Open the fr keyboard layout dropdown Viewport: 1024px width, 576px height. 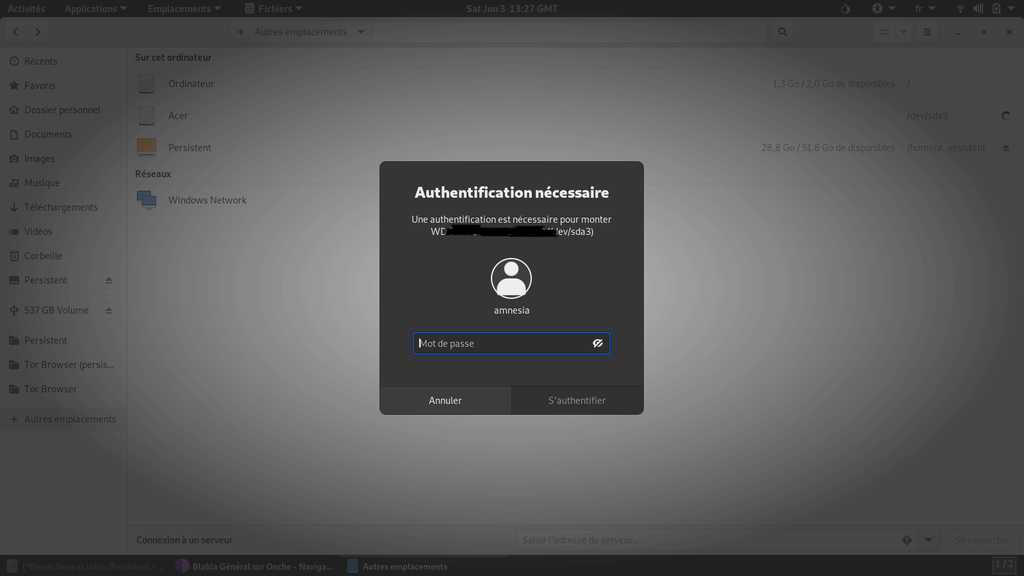pyautogui.click(x=923, y=9)
